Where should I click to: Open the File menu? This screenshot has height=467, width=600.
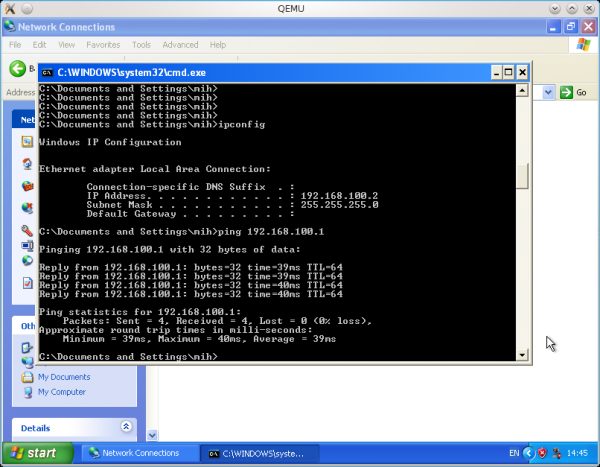[15, 45]
